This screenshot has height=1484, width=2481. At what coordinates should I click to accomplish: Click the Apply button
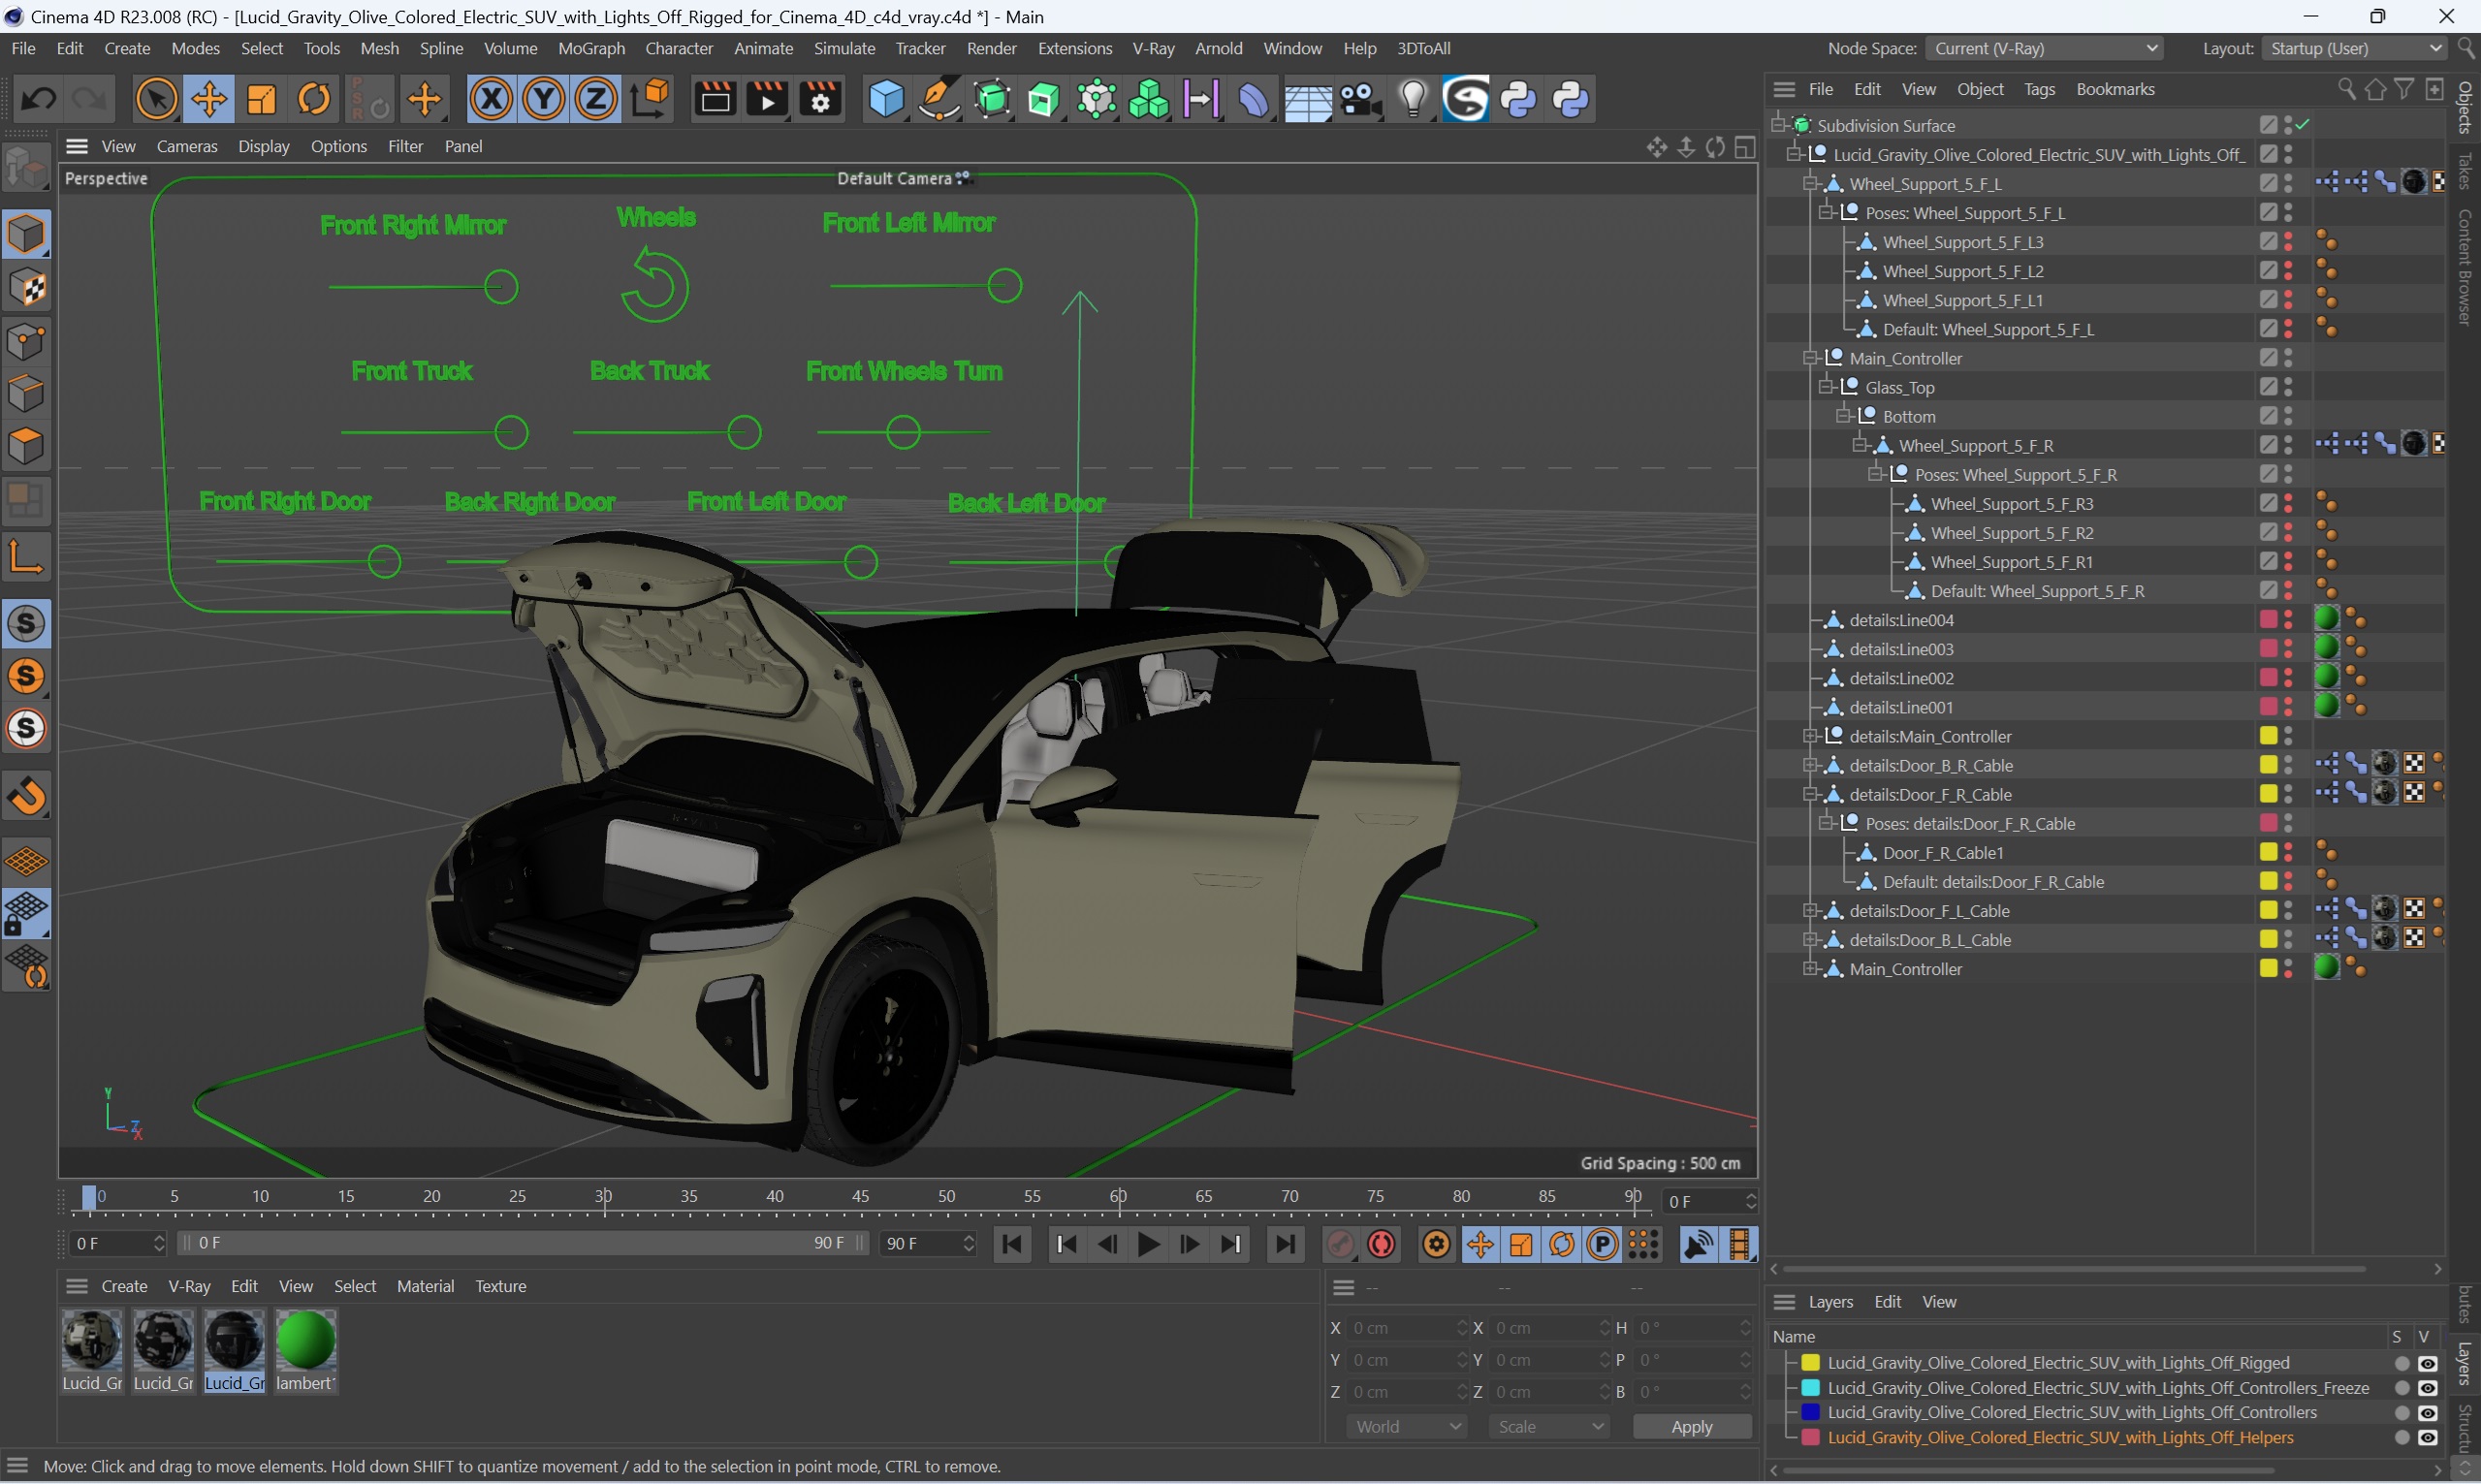(x=1691, y=1426)
